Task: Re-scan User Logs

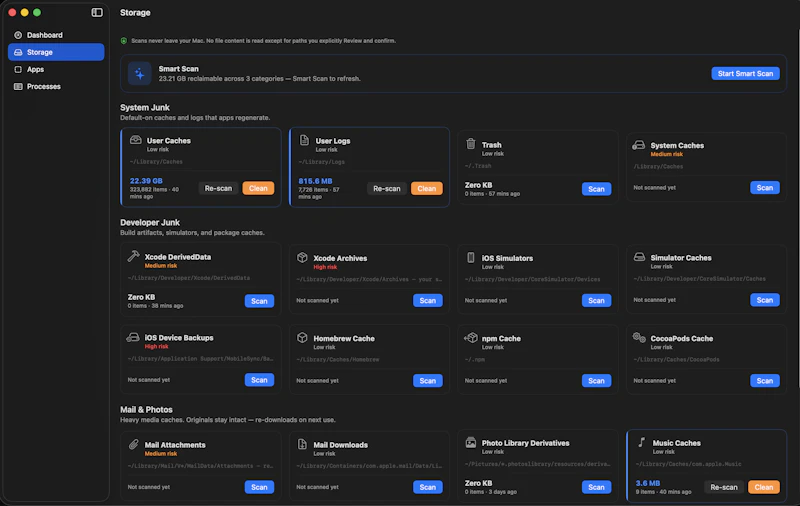Action: pos(386,189)
